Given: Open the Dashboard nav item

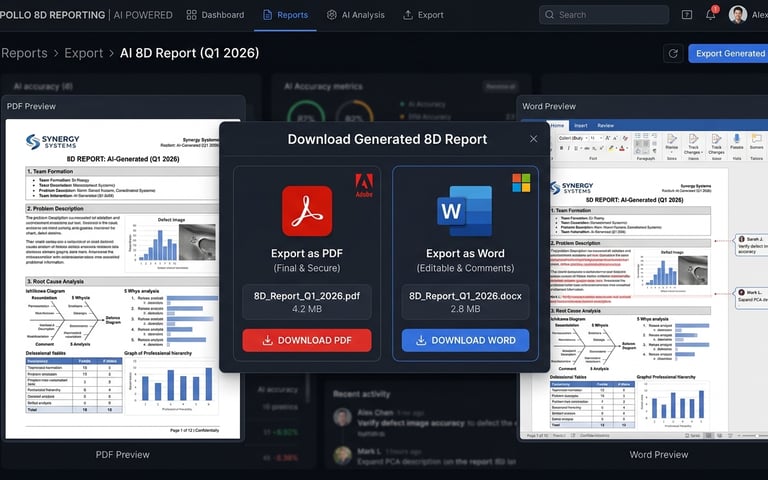Looking at the screenshot, I should click(215, 15).
